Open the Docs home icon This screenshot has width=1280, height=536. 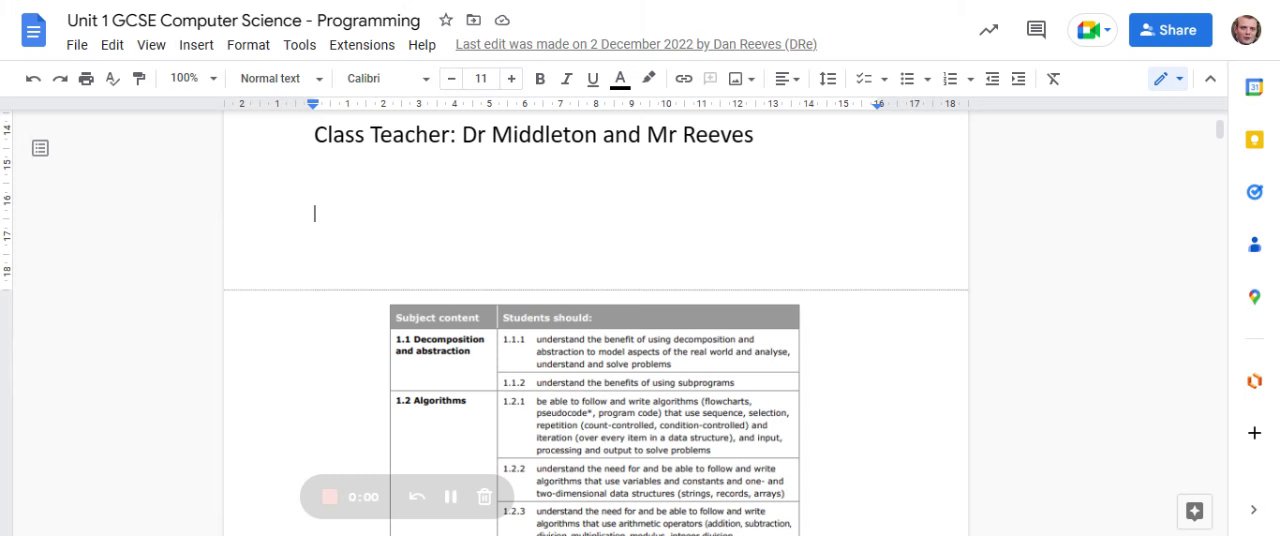point(34,30)
